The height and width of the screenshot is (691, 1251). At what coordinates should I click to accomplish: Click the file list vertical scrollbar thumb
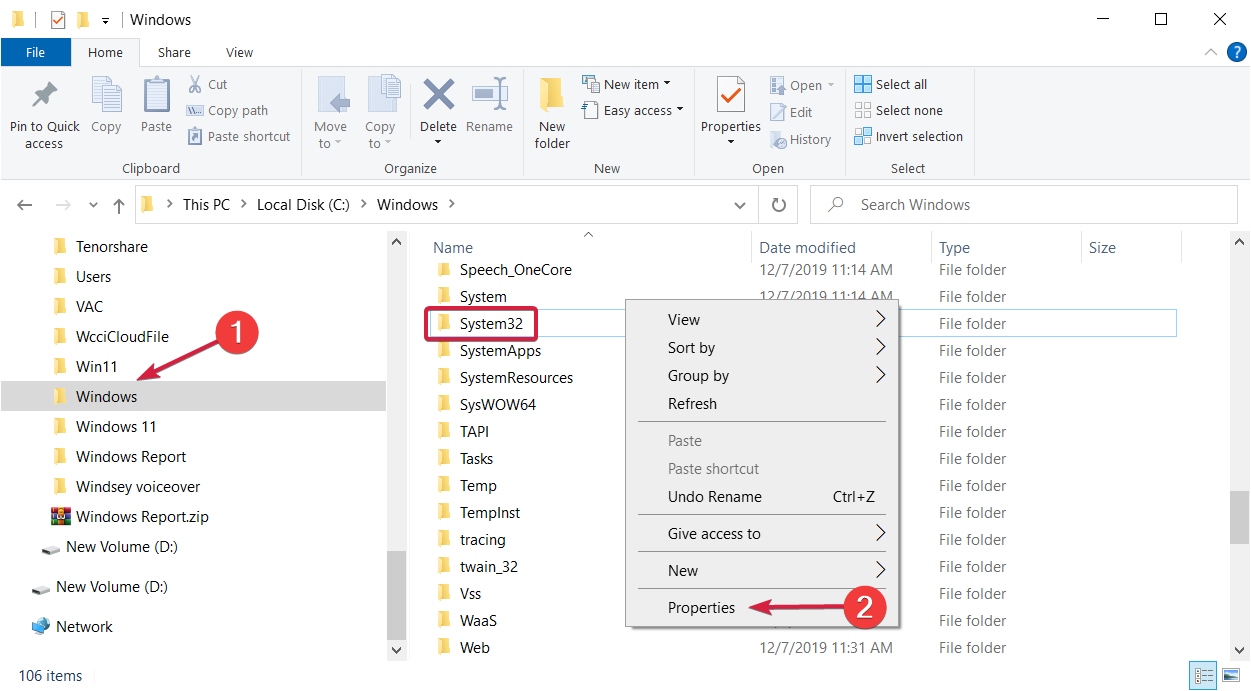coord(1239,517)
